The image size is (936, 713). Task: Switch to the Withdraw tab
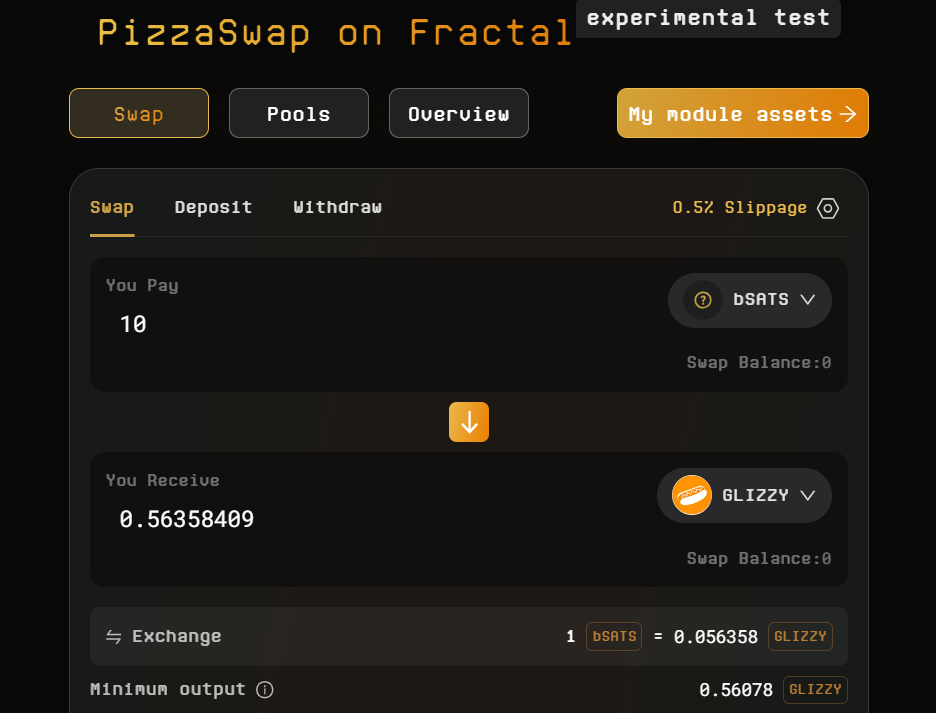(x=337, y=207)
